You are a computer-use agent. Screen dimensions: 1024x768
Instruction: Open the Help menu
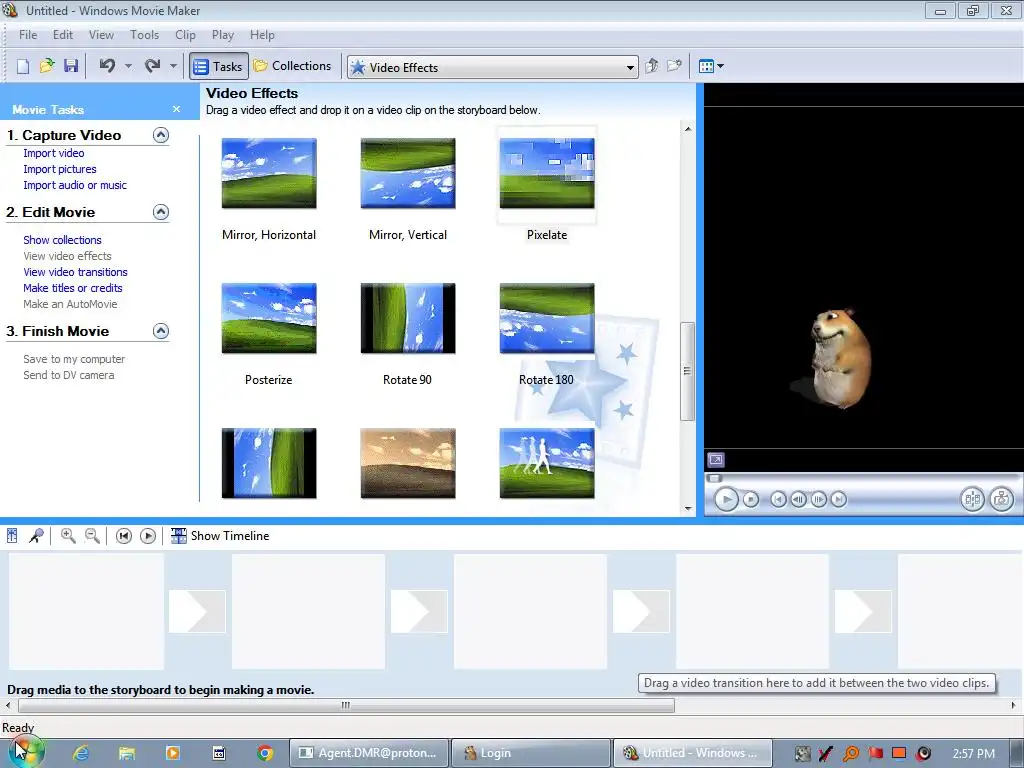click(x=262, y=35)
